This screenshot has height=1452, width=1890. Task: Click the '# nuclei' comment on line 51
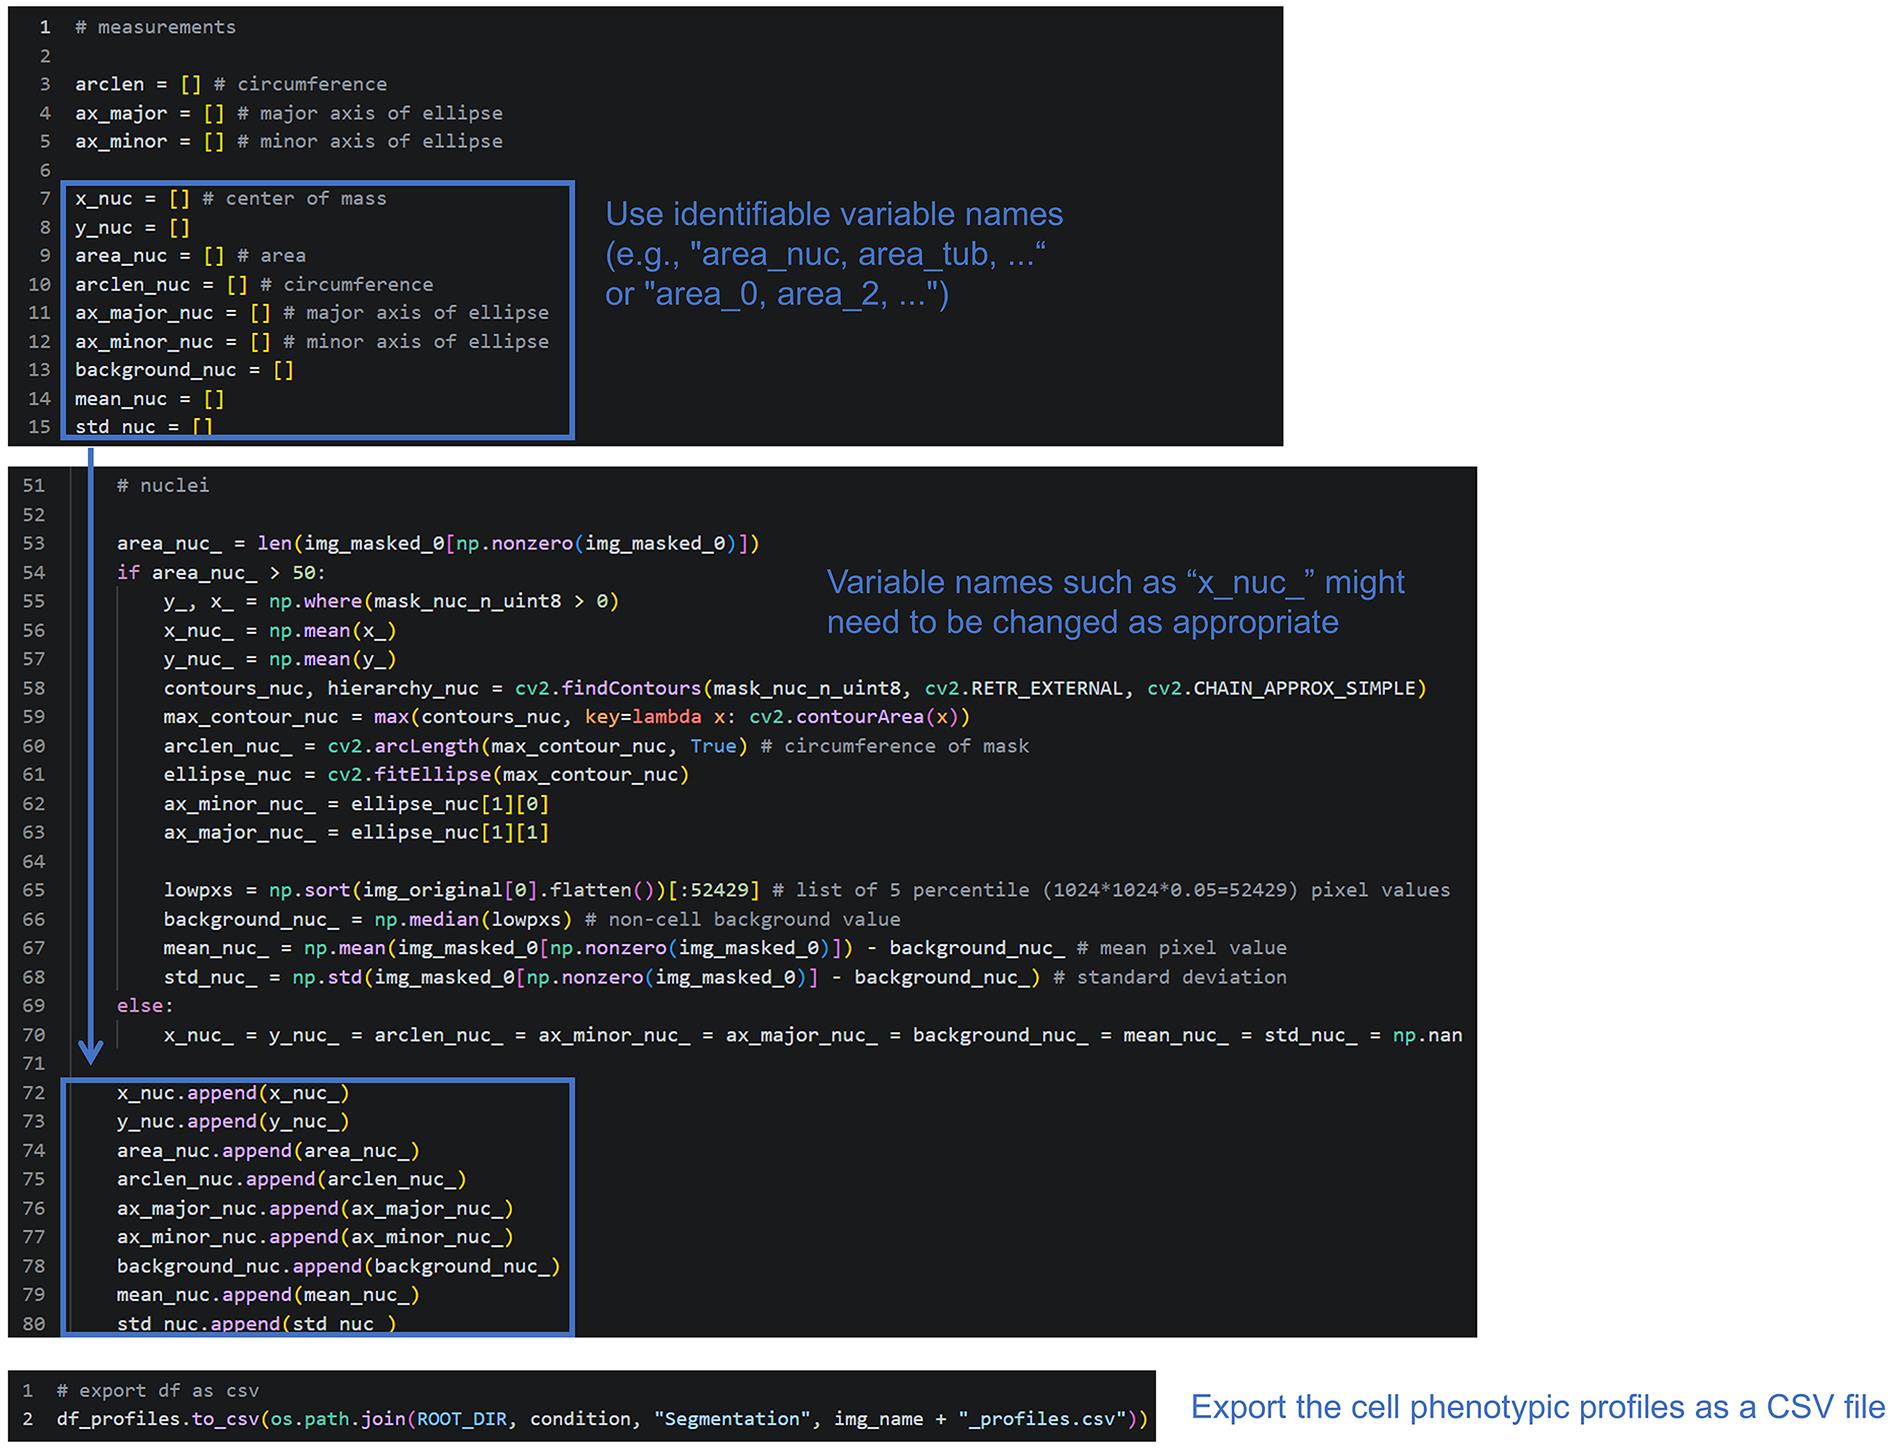(x=163, y=486)
